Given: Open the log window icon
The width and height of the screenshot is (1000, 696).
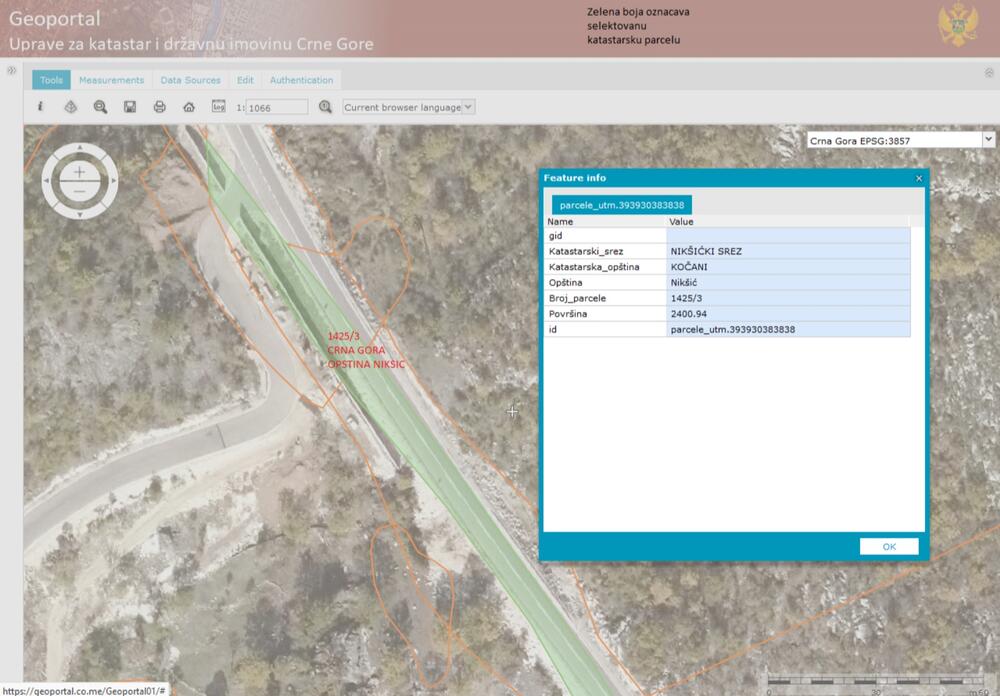Looking at the screenshot, I should click(218, 107).
